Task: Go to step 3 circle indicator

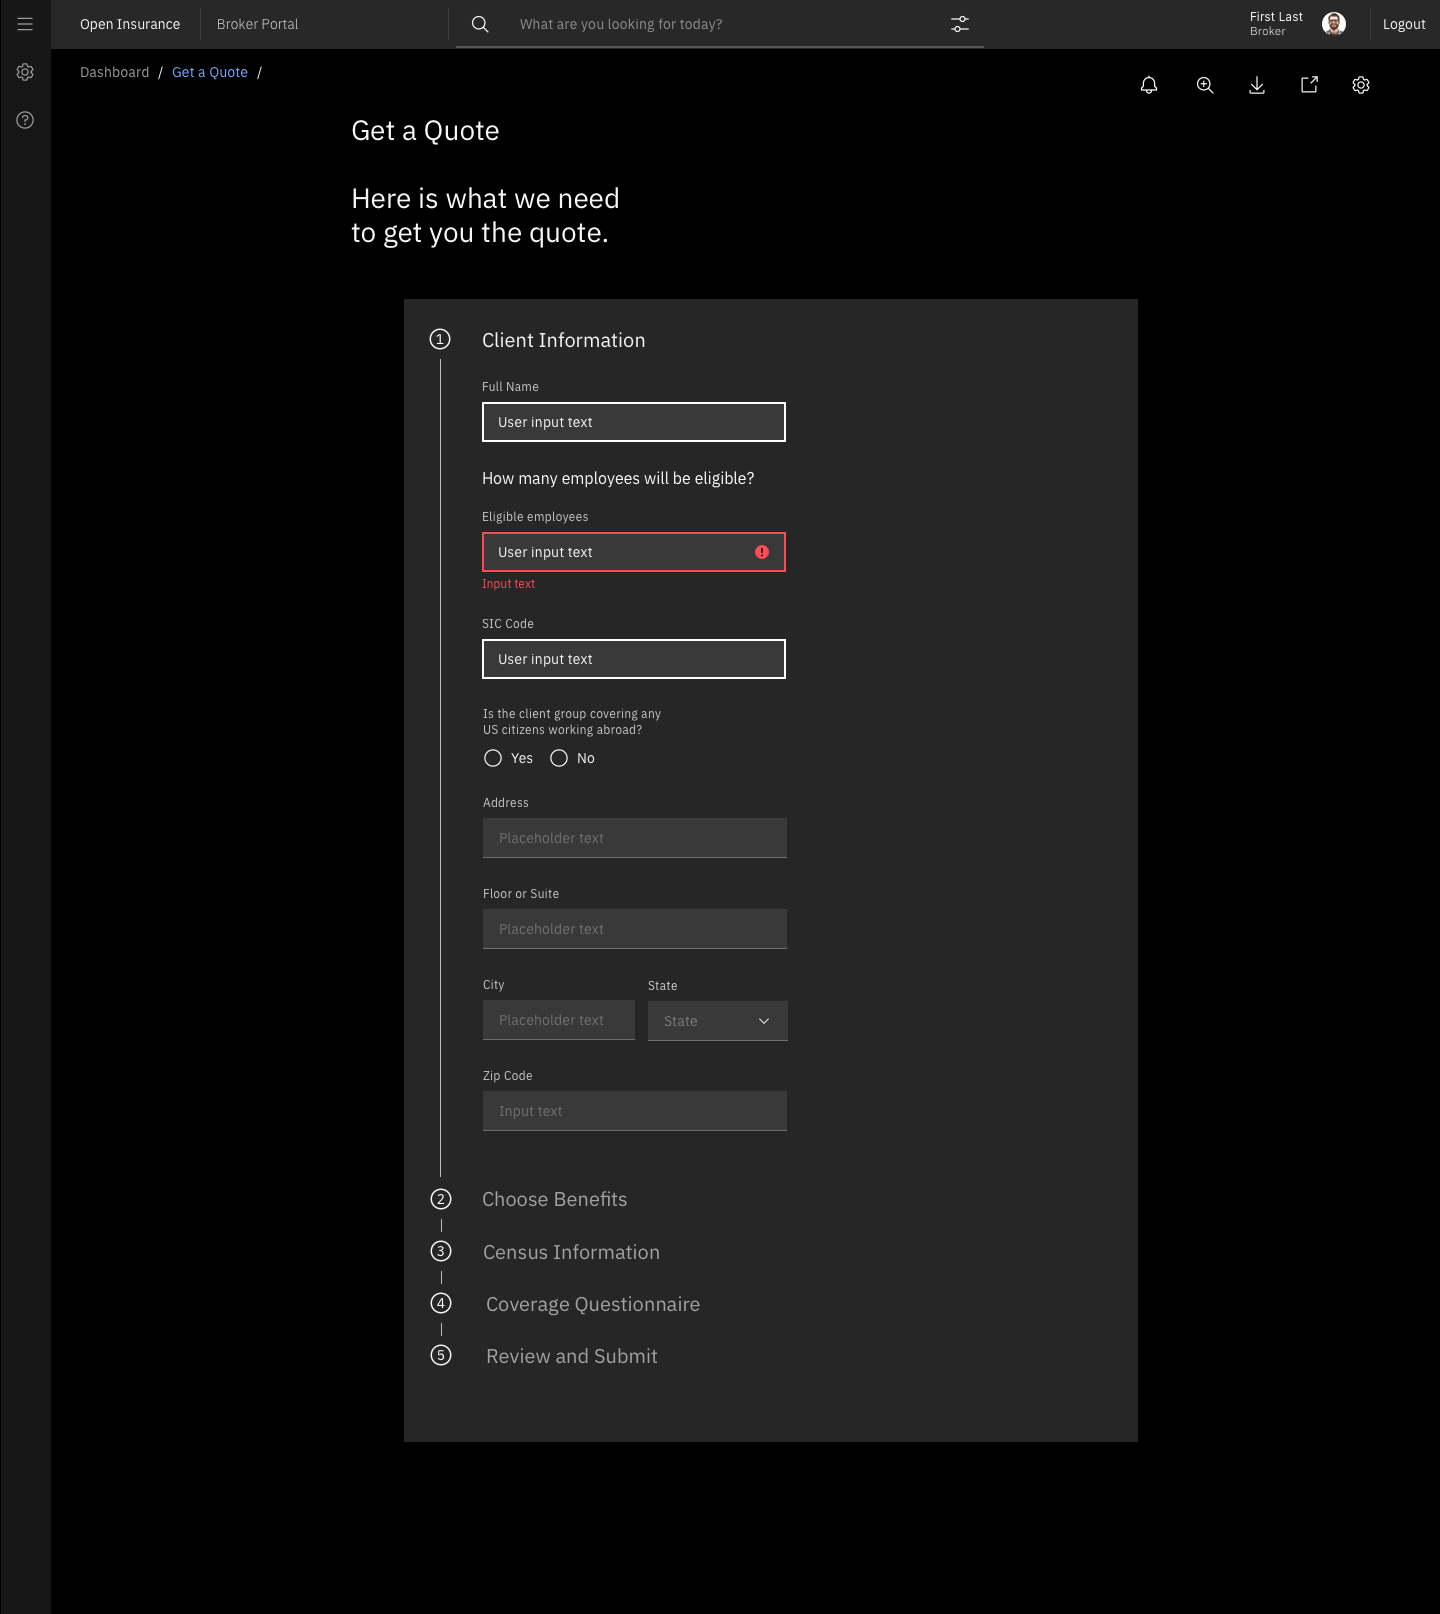Action: point(441,1251)
